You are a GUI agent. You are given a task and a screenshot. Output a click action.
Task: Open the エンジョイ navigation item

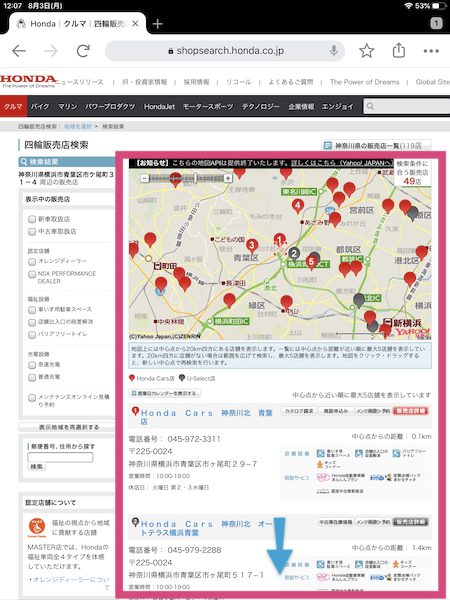pyautogui.click(x=338, y=106)
